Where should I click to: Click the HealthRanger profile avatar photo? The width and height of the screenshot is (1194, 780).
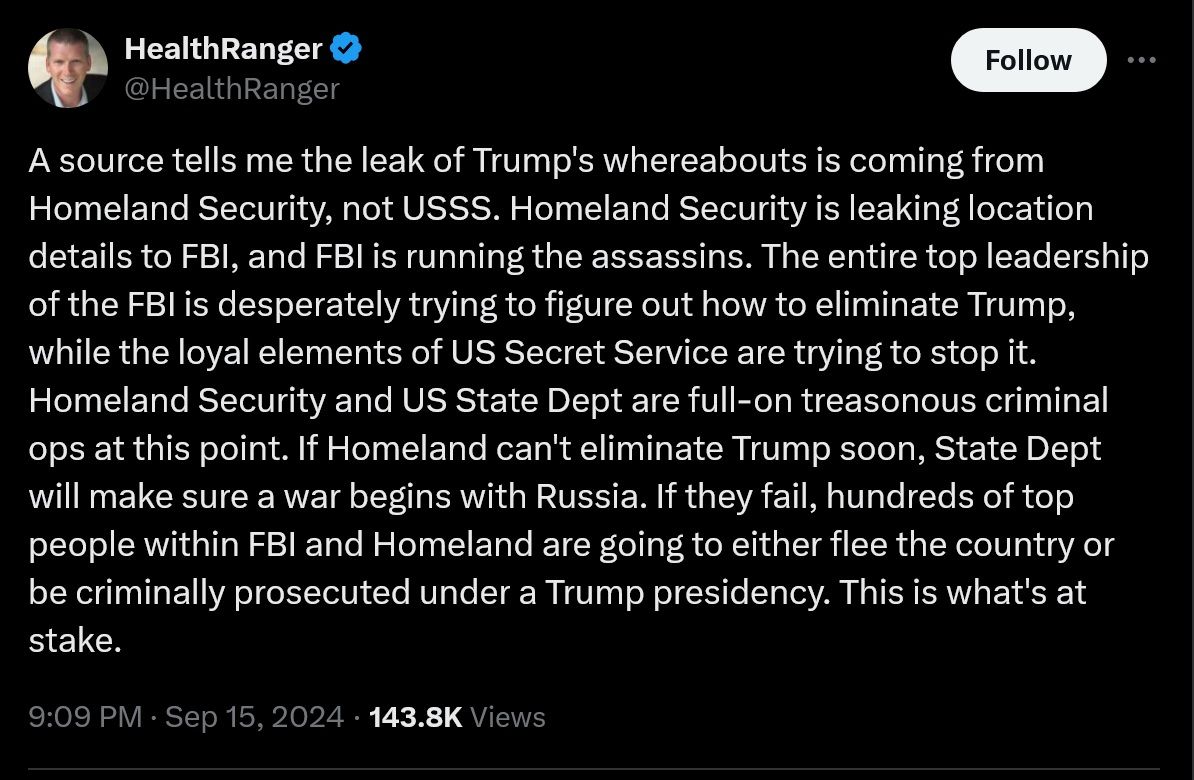point(68,68)
